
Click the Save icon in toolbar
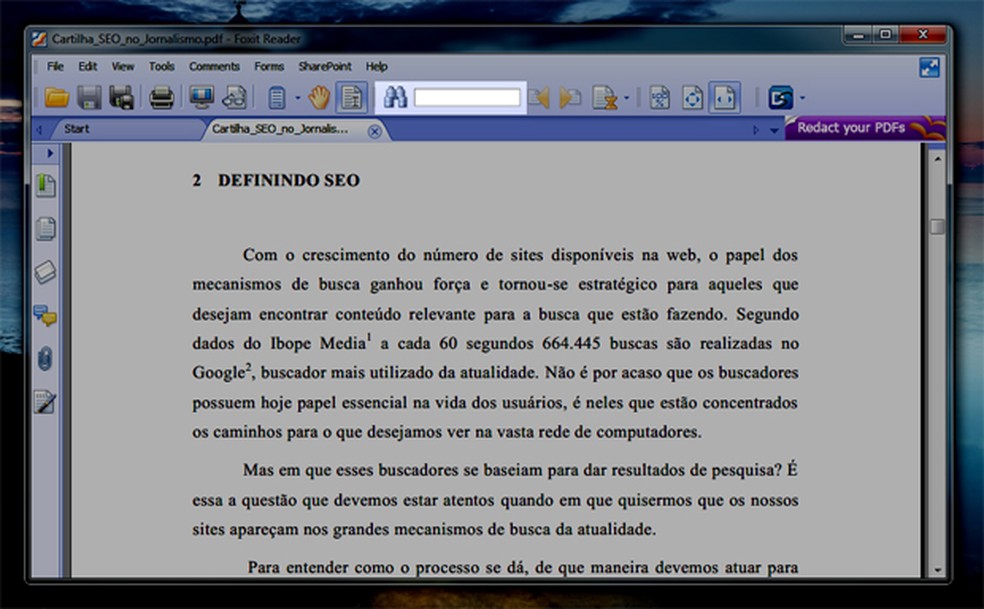point(89,97)
